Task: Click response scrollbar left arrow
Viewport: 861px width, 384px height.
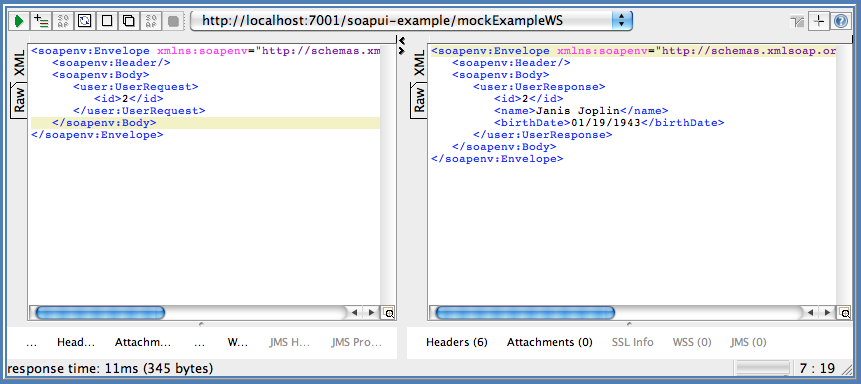Action: click(809, 313)
